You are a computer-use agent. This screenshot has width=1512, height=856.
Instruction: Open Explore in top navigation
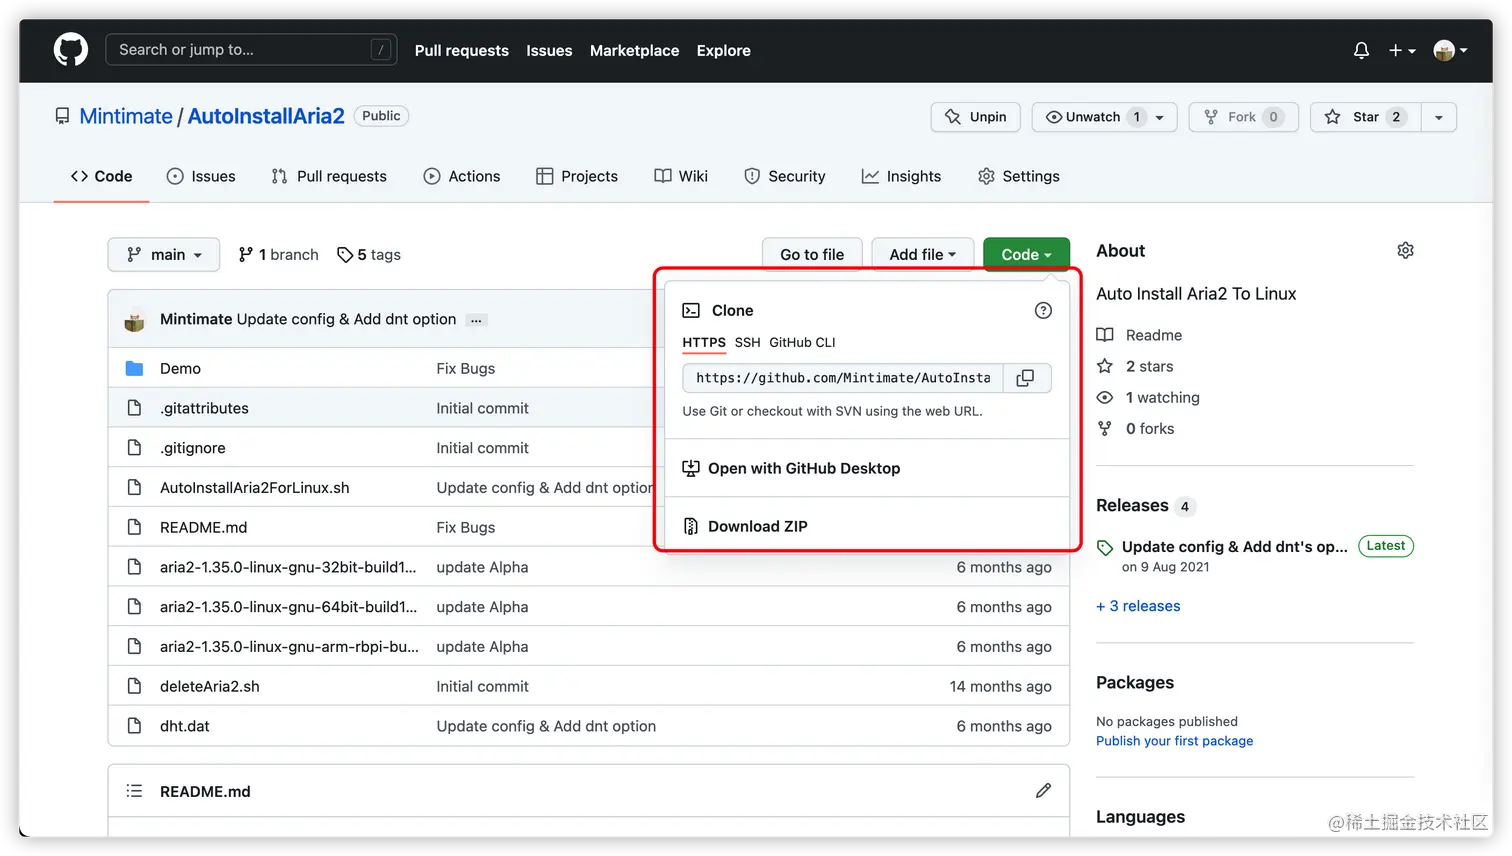[723, 50]
